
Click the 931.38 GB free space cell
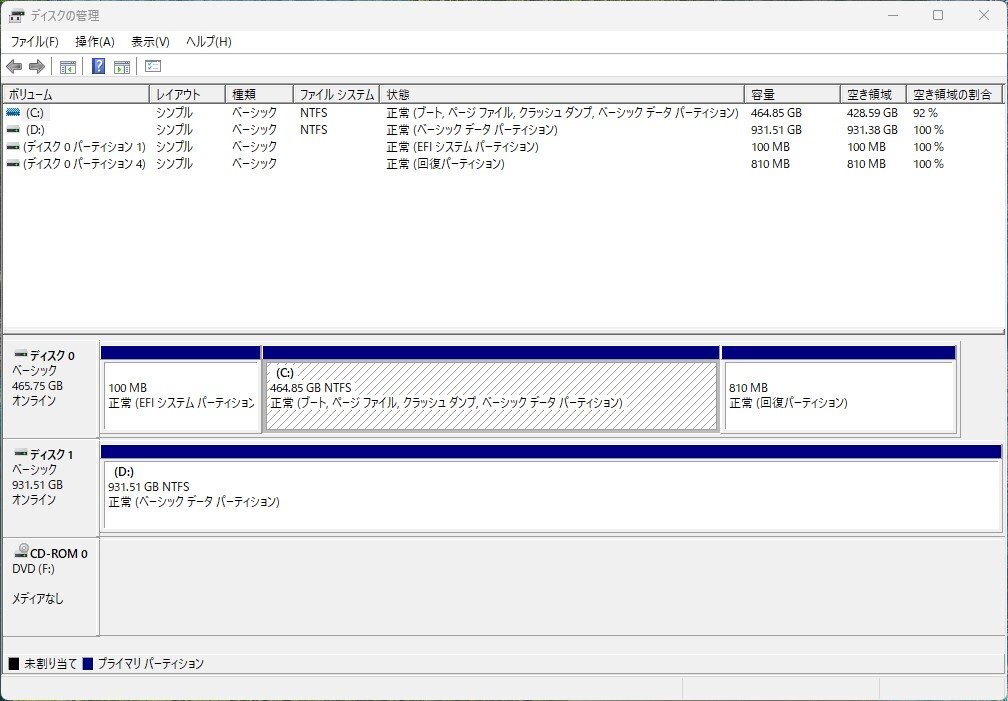(x=872, y=129)
